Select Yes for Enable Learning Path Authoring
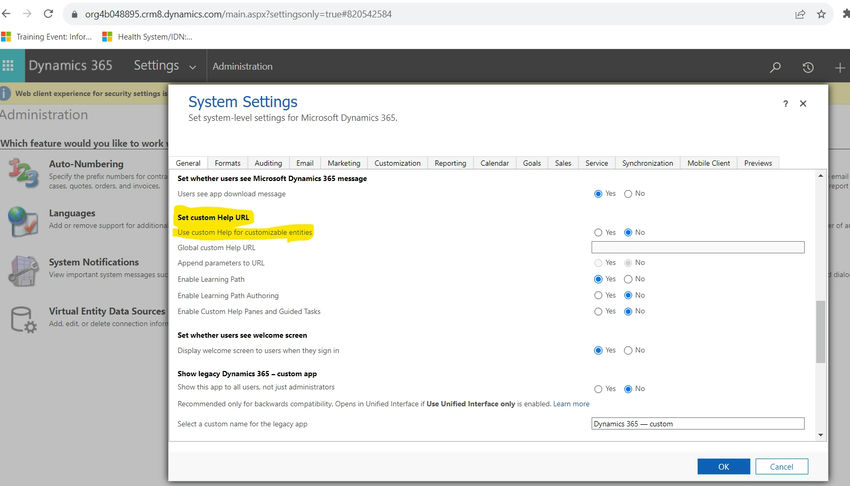This screenshot has width=850, height=486. tap(598, 295)
